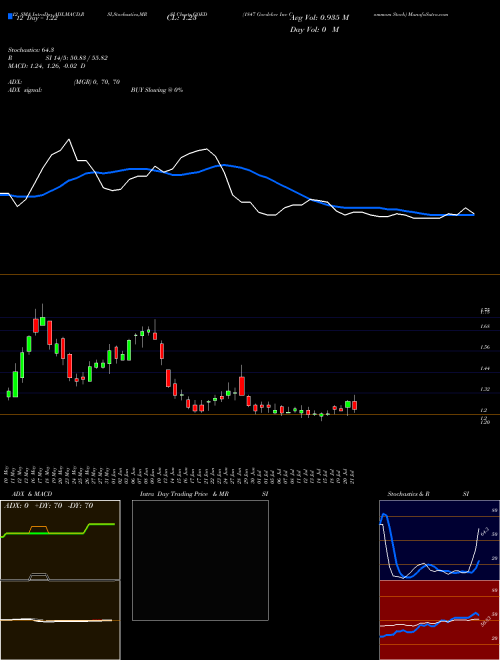The width and height of the screenshot is (500, 660).
Task: Click the 'ADX signal:' label
Action: tap(25, 90)
